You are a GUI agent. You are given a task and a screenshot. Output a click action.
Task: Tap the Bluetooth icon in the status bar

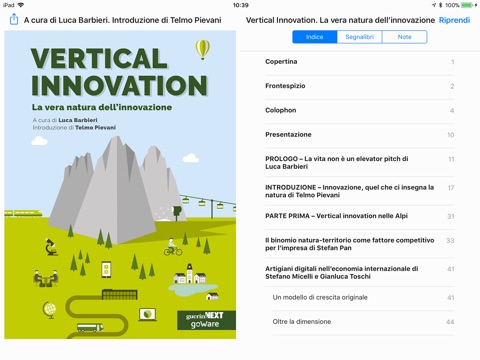point(440,5)
